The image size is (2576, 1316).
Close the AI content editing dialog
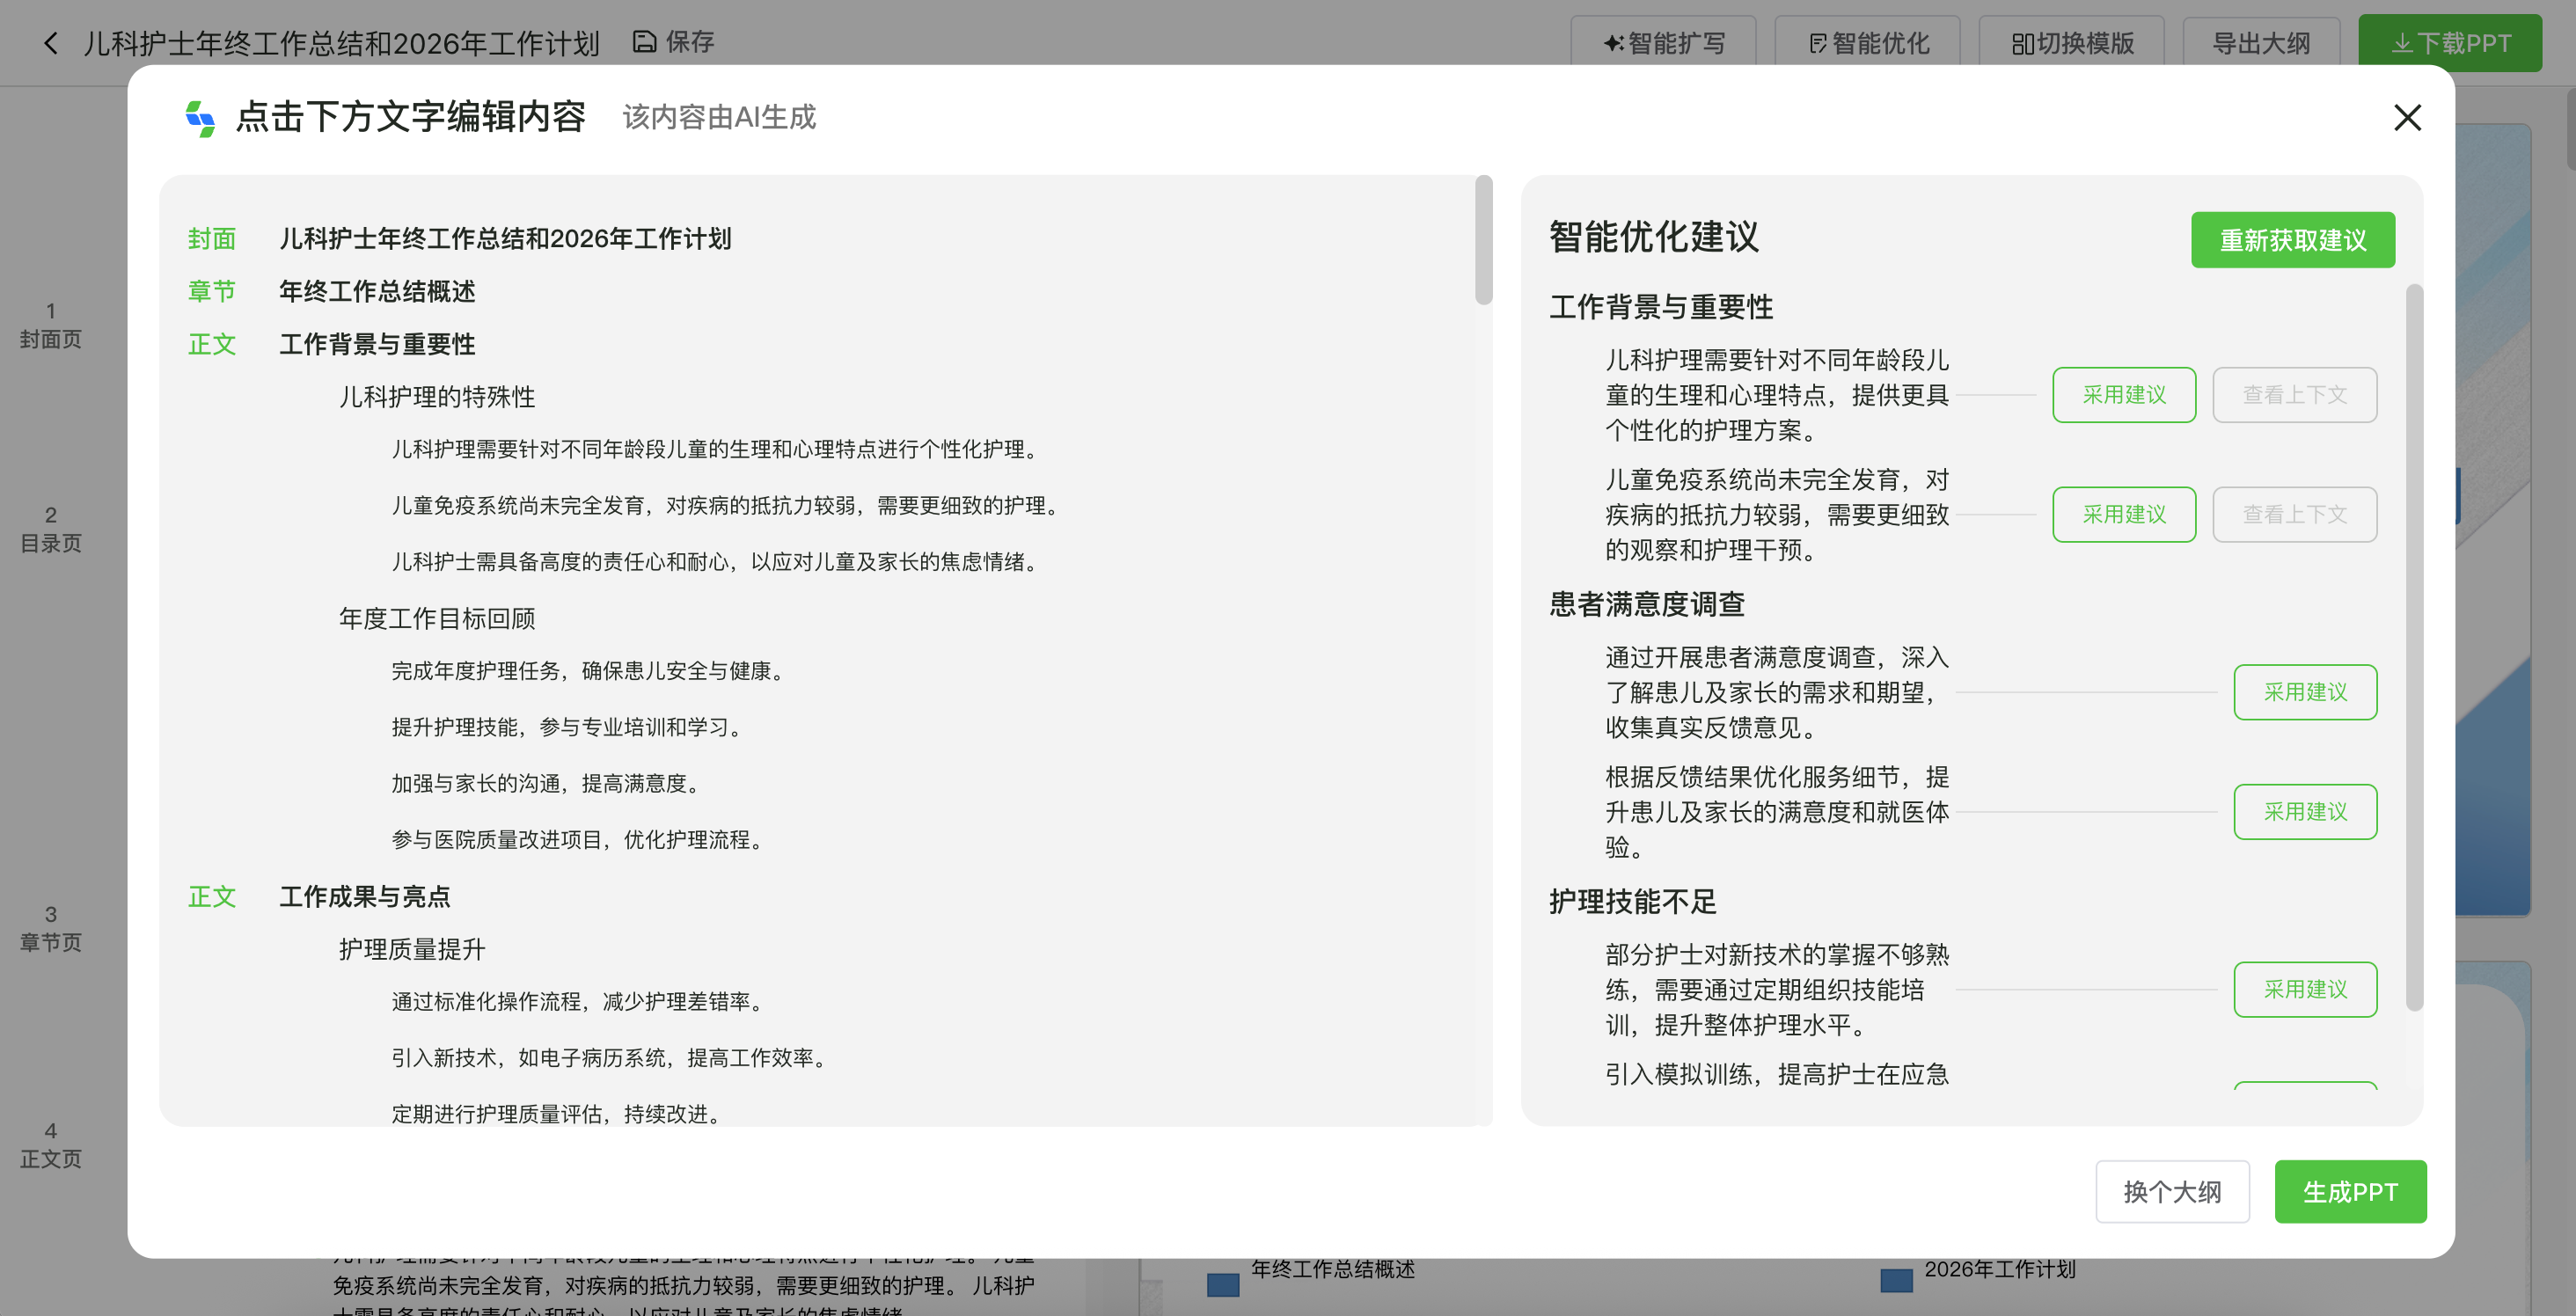pos(2407,118)
